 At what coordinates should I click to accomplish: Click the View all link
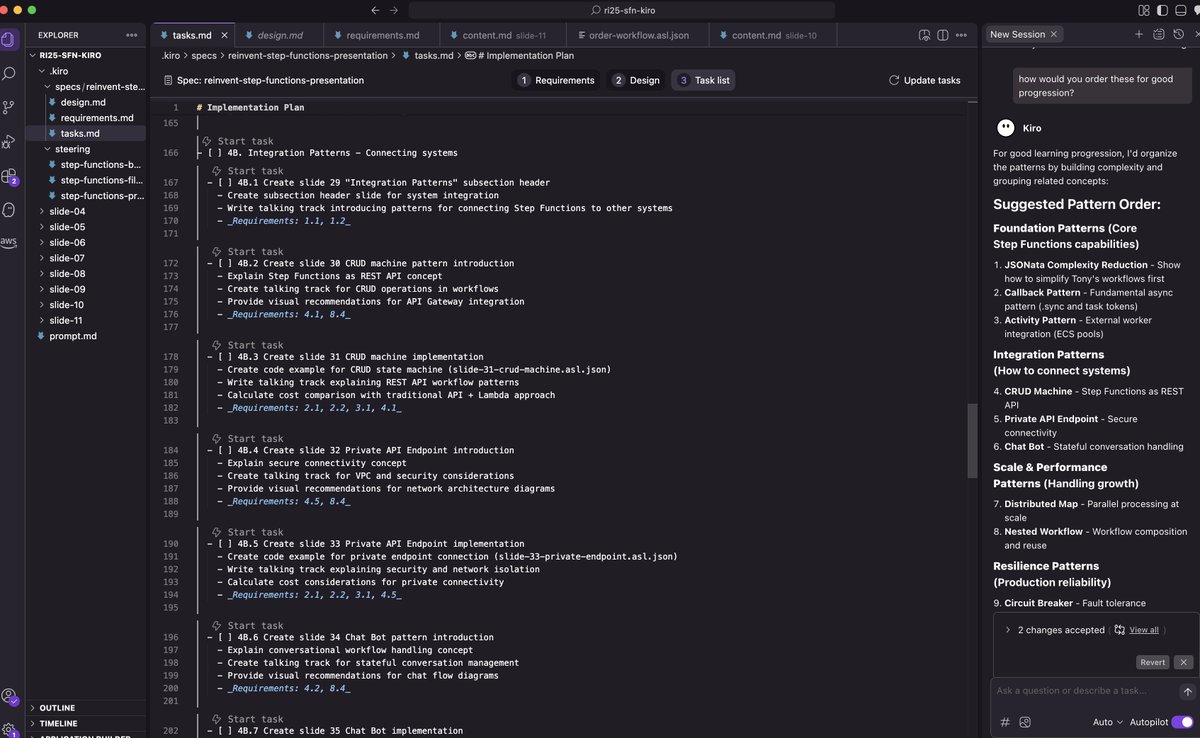[1144, 630]
